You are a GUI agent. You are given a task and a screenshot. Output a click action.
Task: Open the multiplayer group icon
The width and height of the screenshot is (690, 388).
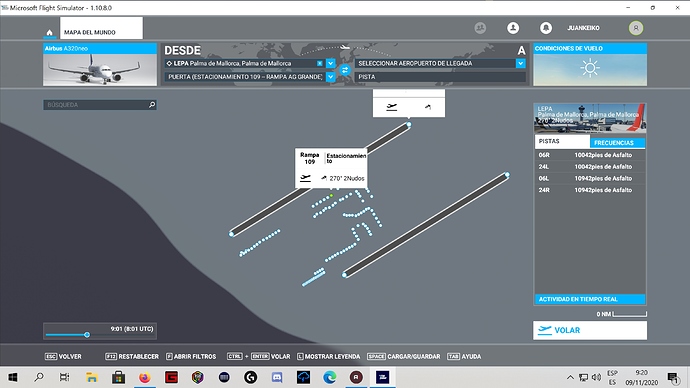[480, 28]
